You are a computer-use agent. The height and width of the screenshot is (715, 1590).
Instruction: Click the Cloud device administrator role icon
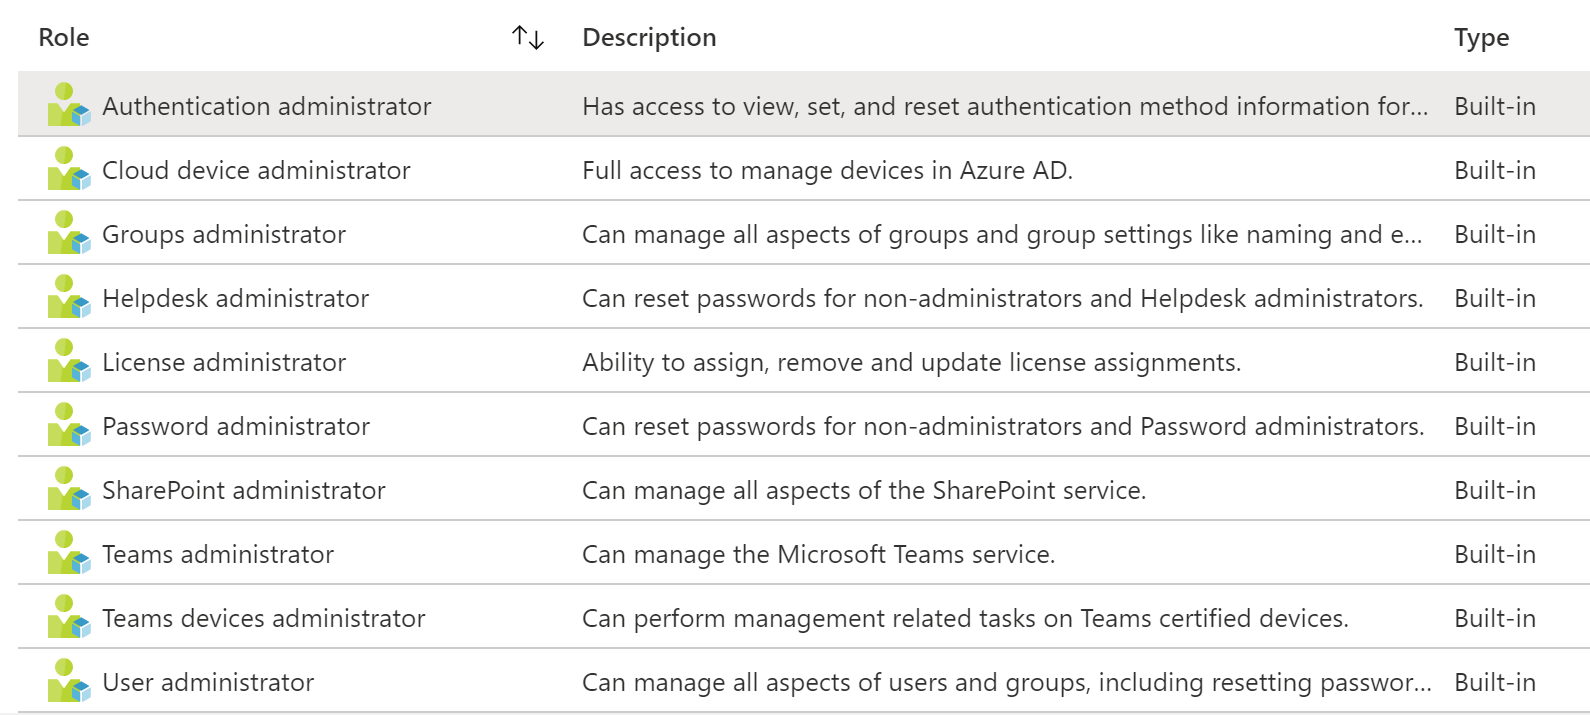pos(68,169)
